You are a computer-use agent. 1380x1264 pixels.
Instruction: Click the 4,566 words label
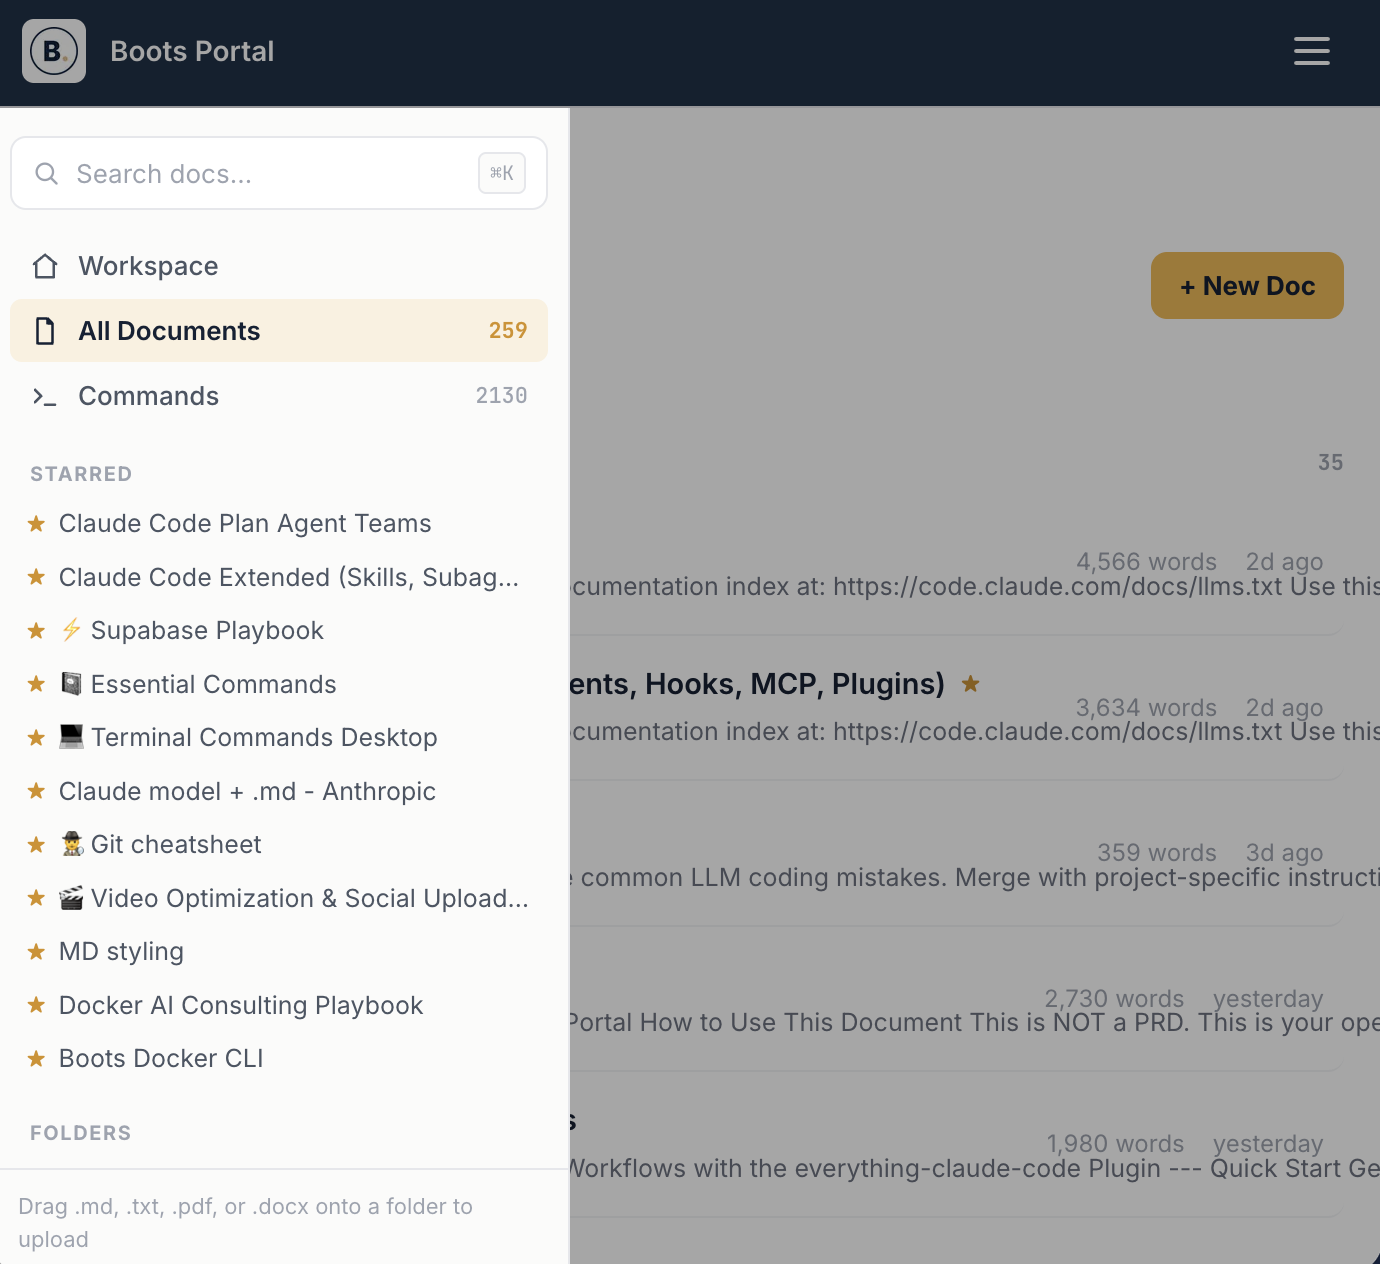(x=1146, y=562)
